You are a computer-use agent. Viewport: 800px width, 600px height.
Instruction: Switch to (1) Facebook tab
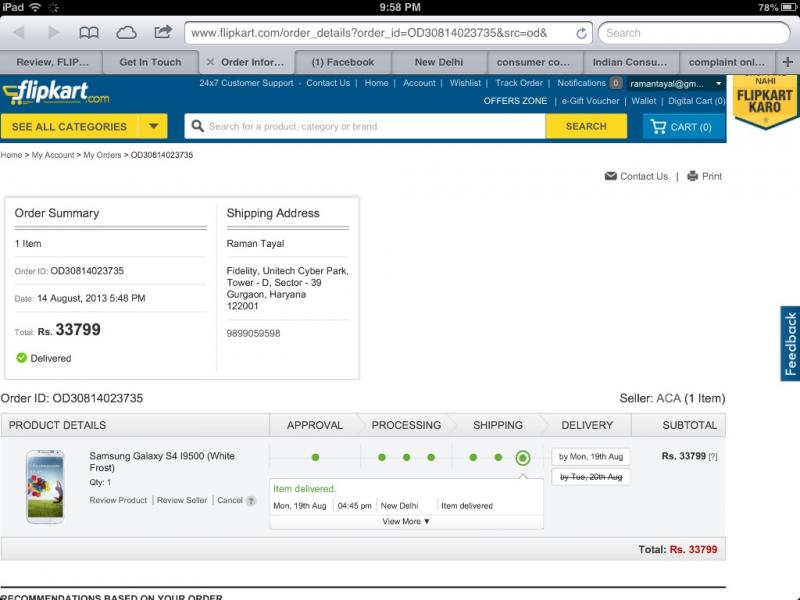pos(343,62)
